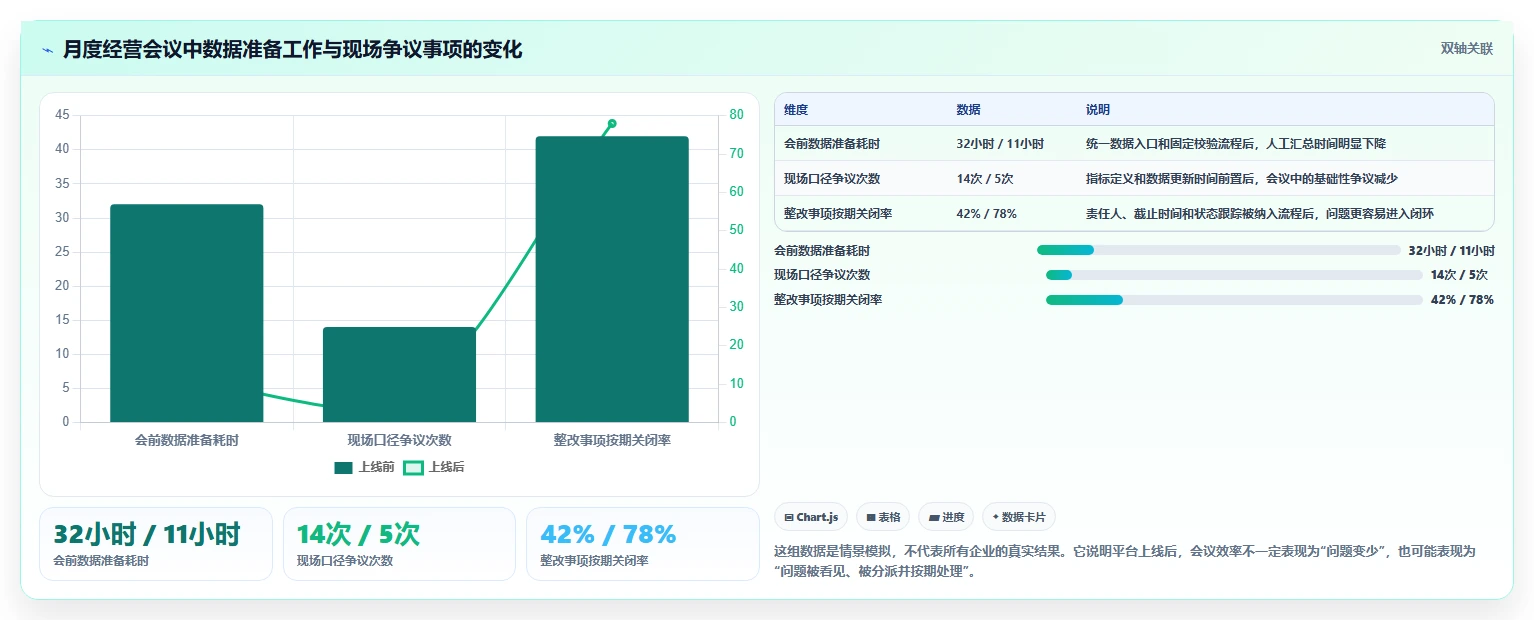Click table cell 14次 / 5次
Viewport: 1534px width, 620px height.
pos(985,179)
